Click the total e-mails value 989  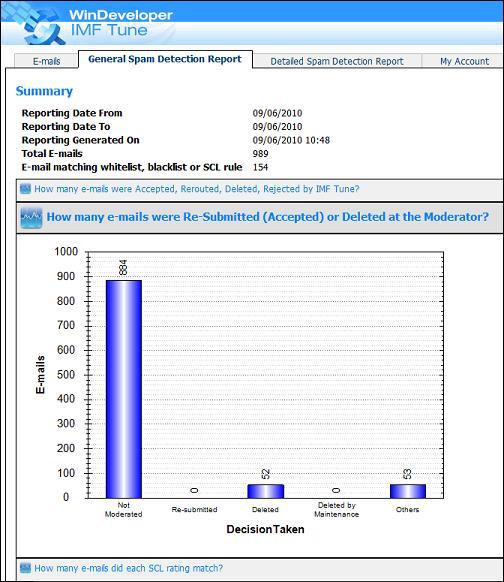260,154
